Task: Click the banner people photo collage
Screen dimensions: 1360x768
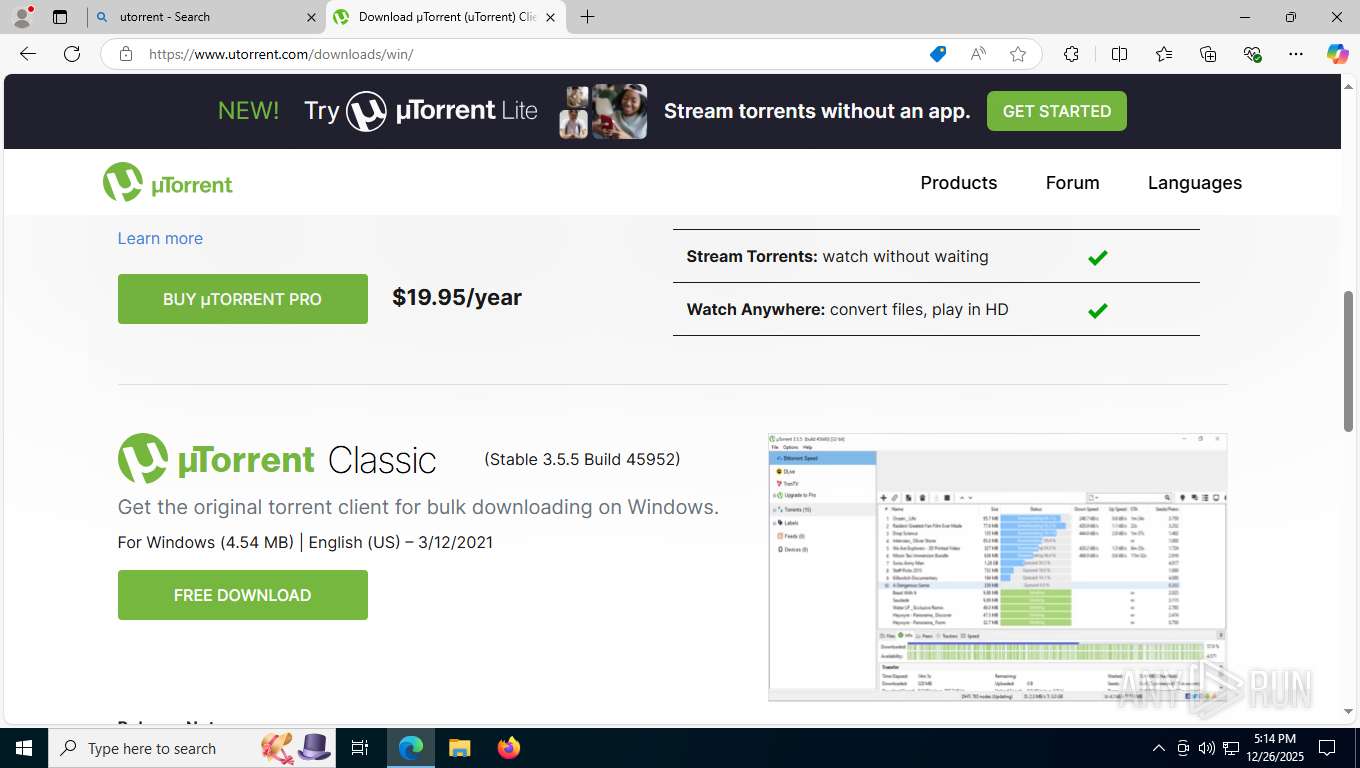Action: tap(602, 111)
